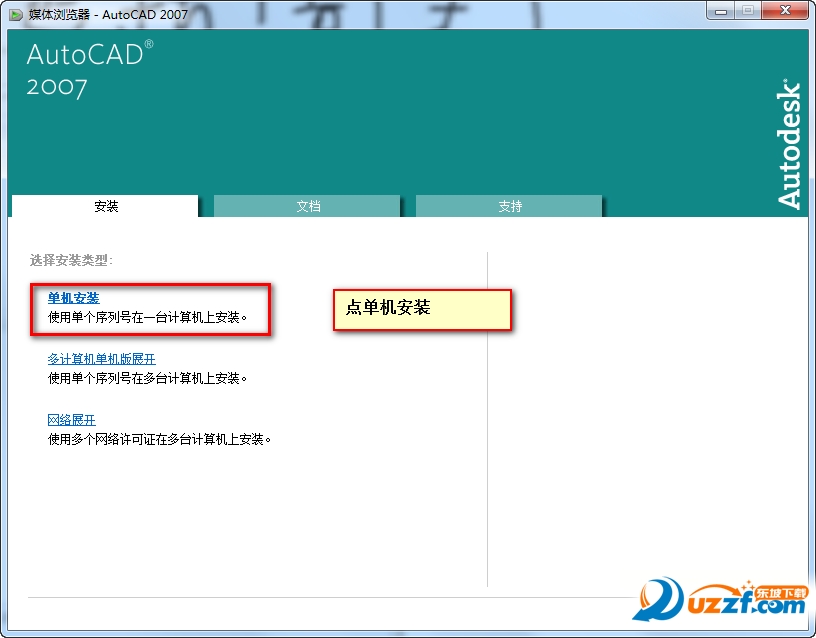Open the 多计算机单机版展开 link
Viewport: 816px width, 638px height.
(x=101, y=359)
